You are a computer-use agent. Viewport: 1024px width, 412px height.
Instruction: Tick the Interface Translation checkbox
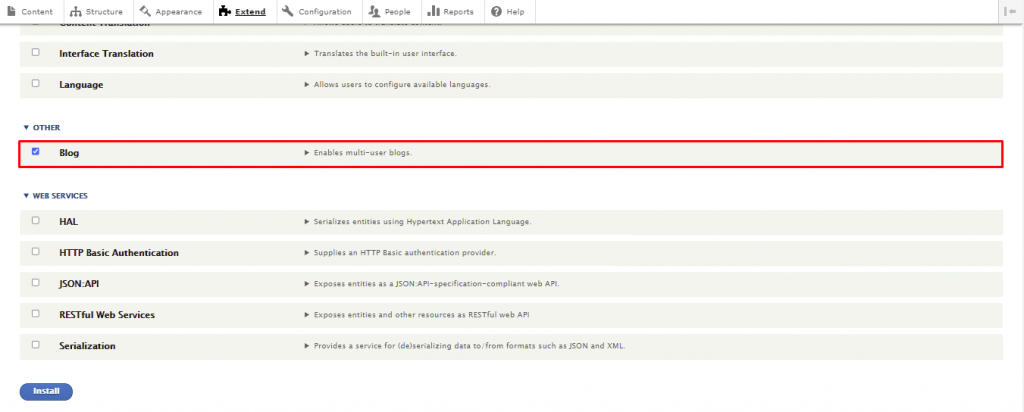point(36,52)
